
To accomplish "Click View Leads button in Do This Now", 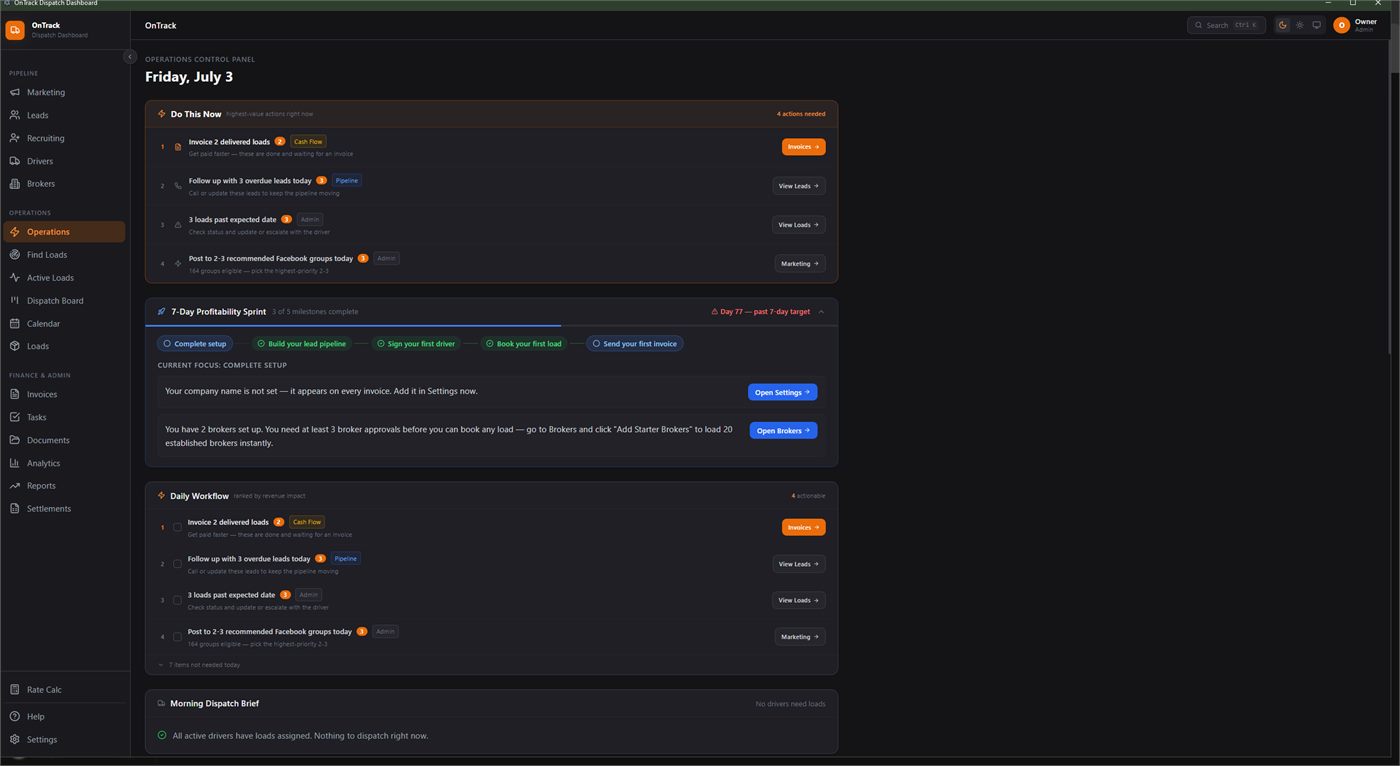I will (x=799, y=186).
